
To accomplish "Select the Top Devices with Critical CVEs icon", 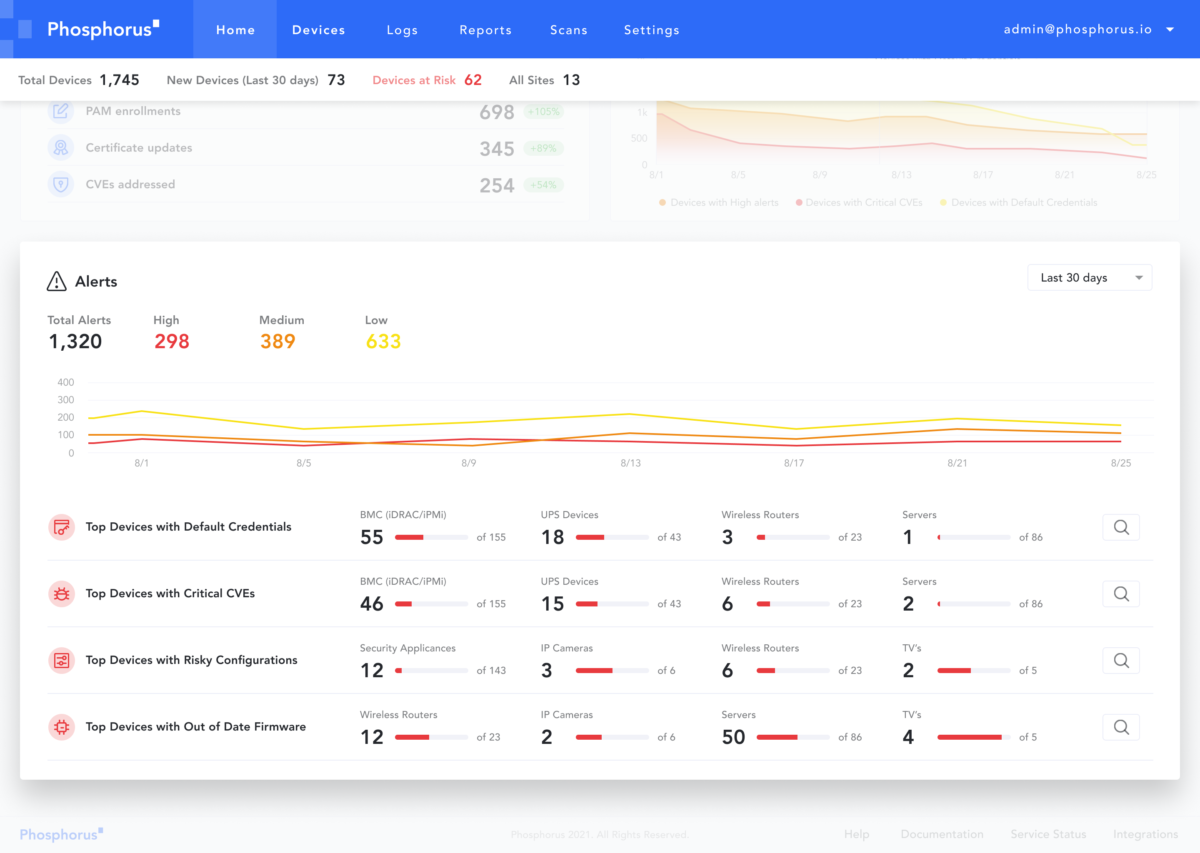I will click(60, 592).
